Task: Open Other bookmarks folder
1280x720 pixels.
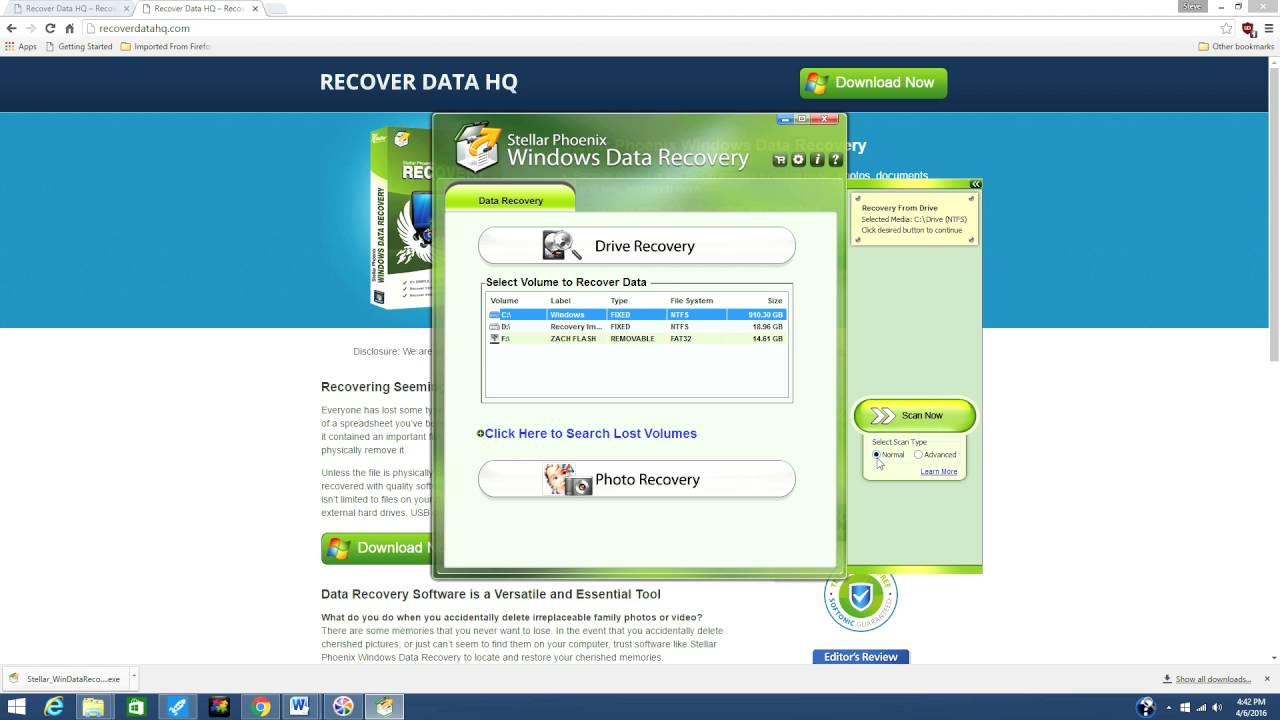Action: pos(1236,46)
